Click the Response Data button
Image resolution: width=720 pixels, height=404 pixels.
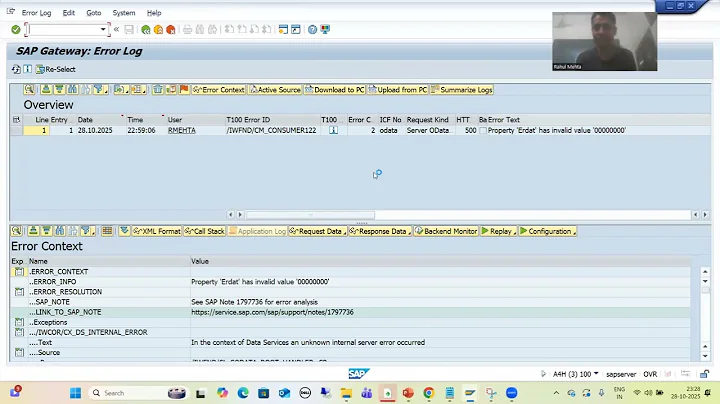pos(379,231)
